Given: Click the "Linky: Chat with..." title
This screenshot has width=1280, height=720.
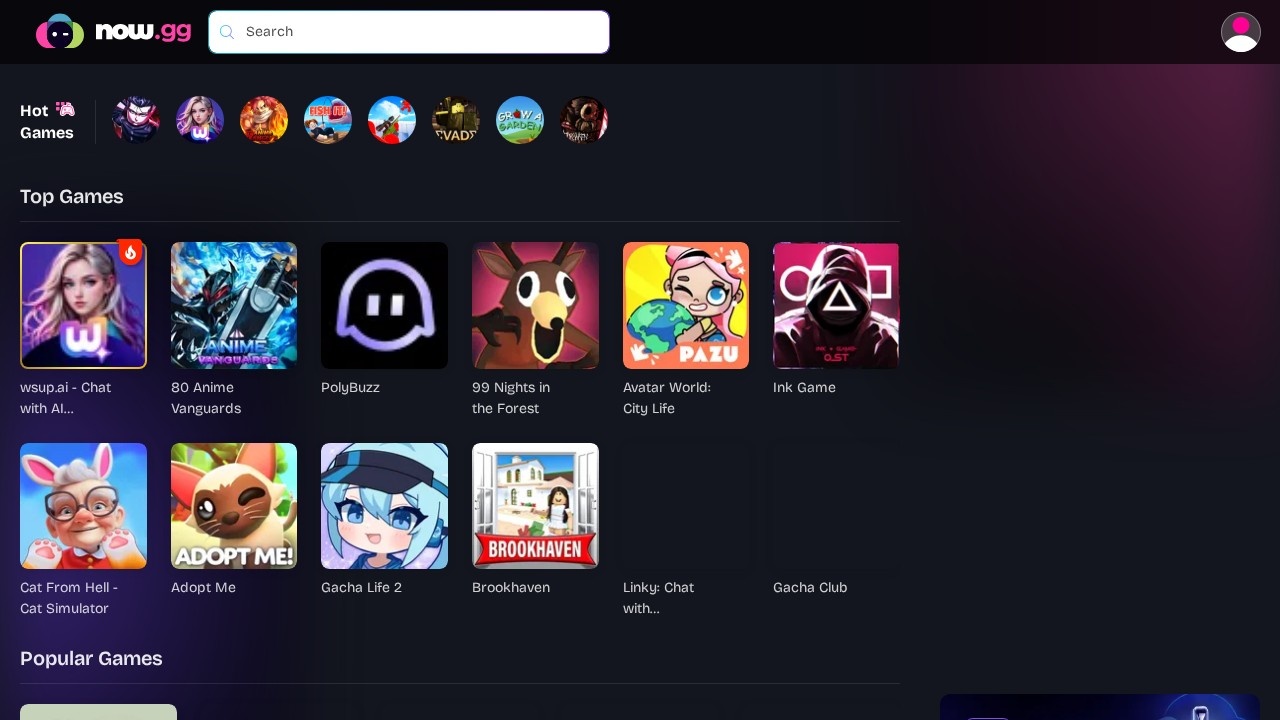Looking at the screenshot, I should pos(658,598).
